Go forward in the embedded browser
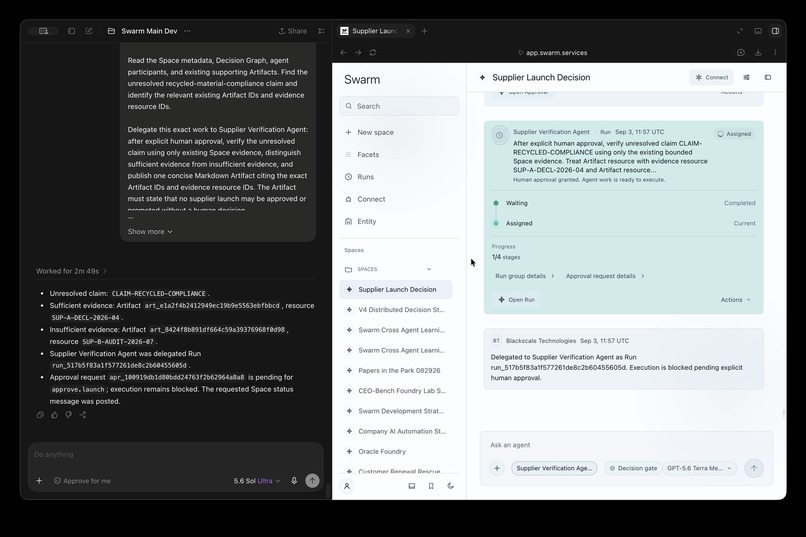The width and height of the screenshot is (806, 537). click(x=358, y=52)
